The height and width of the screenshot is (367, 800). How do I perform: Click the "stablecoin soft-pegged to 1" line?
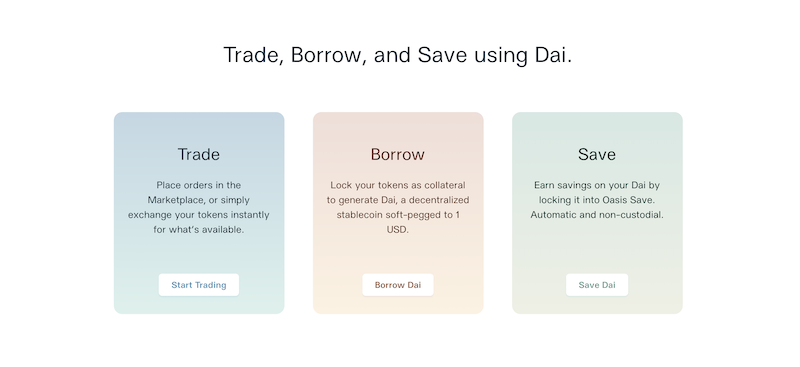398,215
